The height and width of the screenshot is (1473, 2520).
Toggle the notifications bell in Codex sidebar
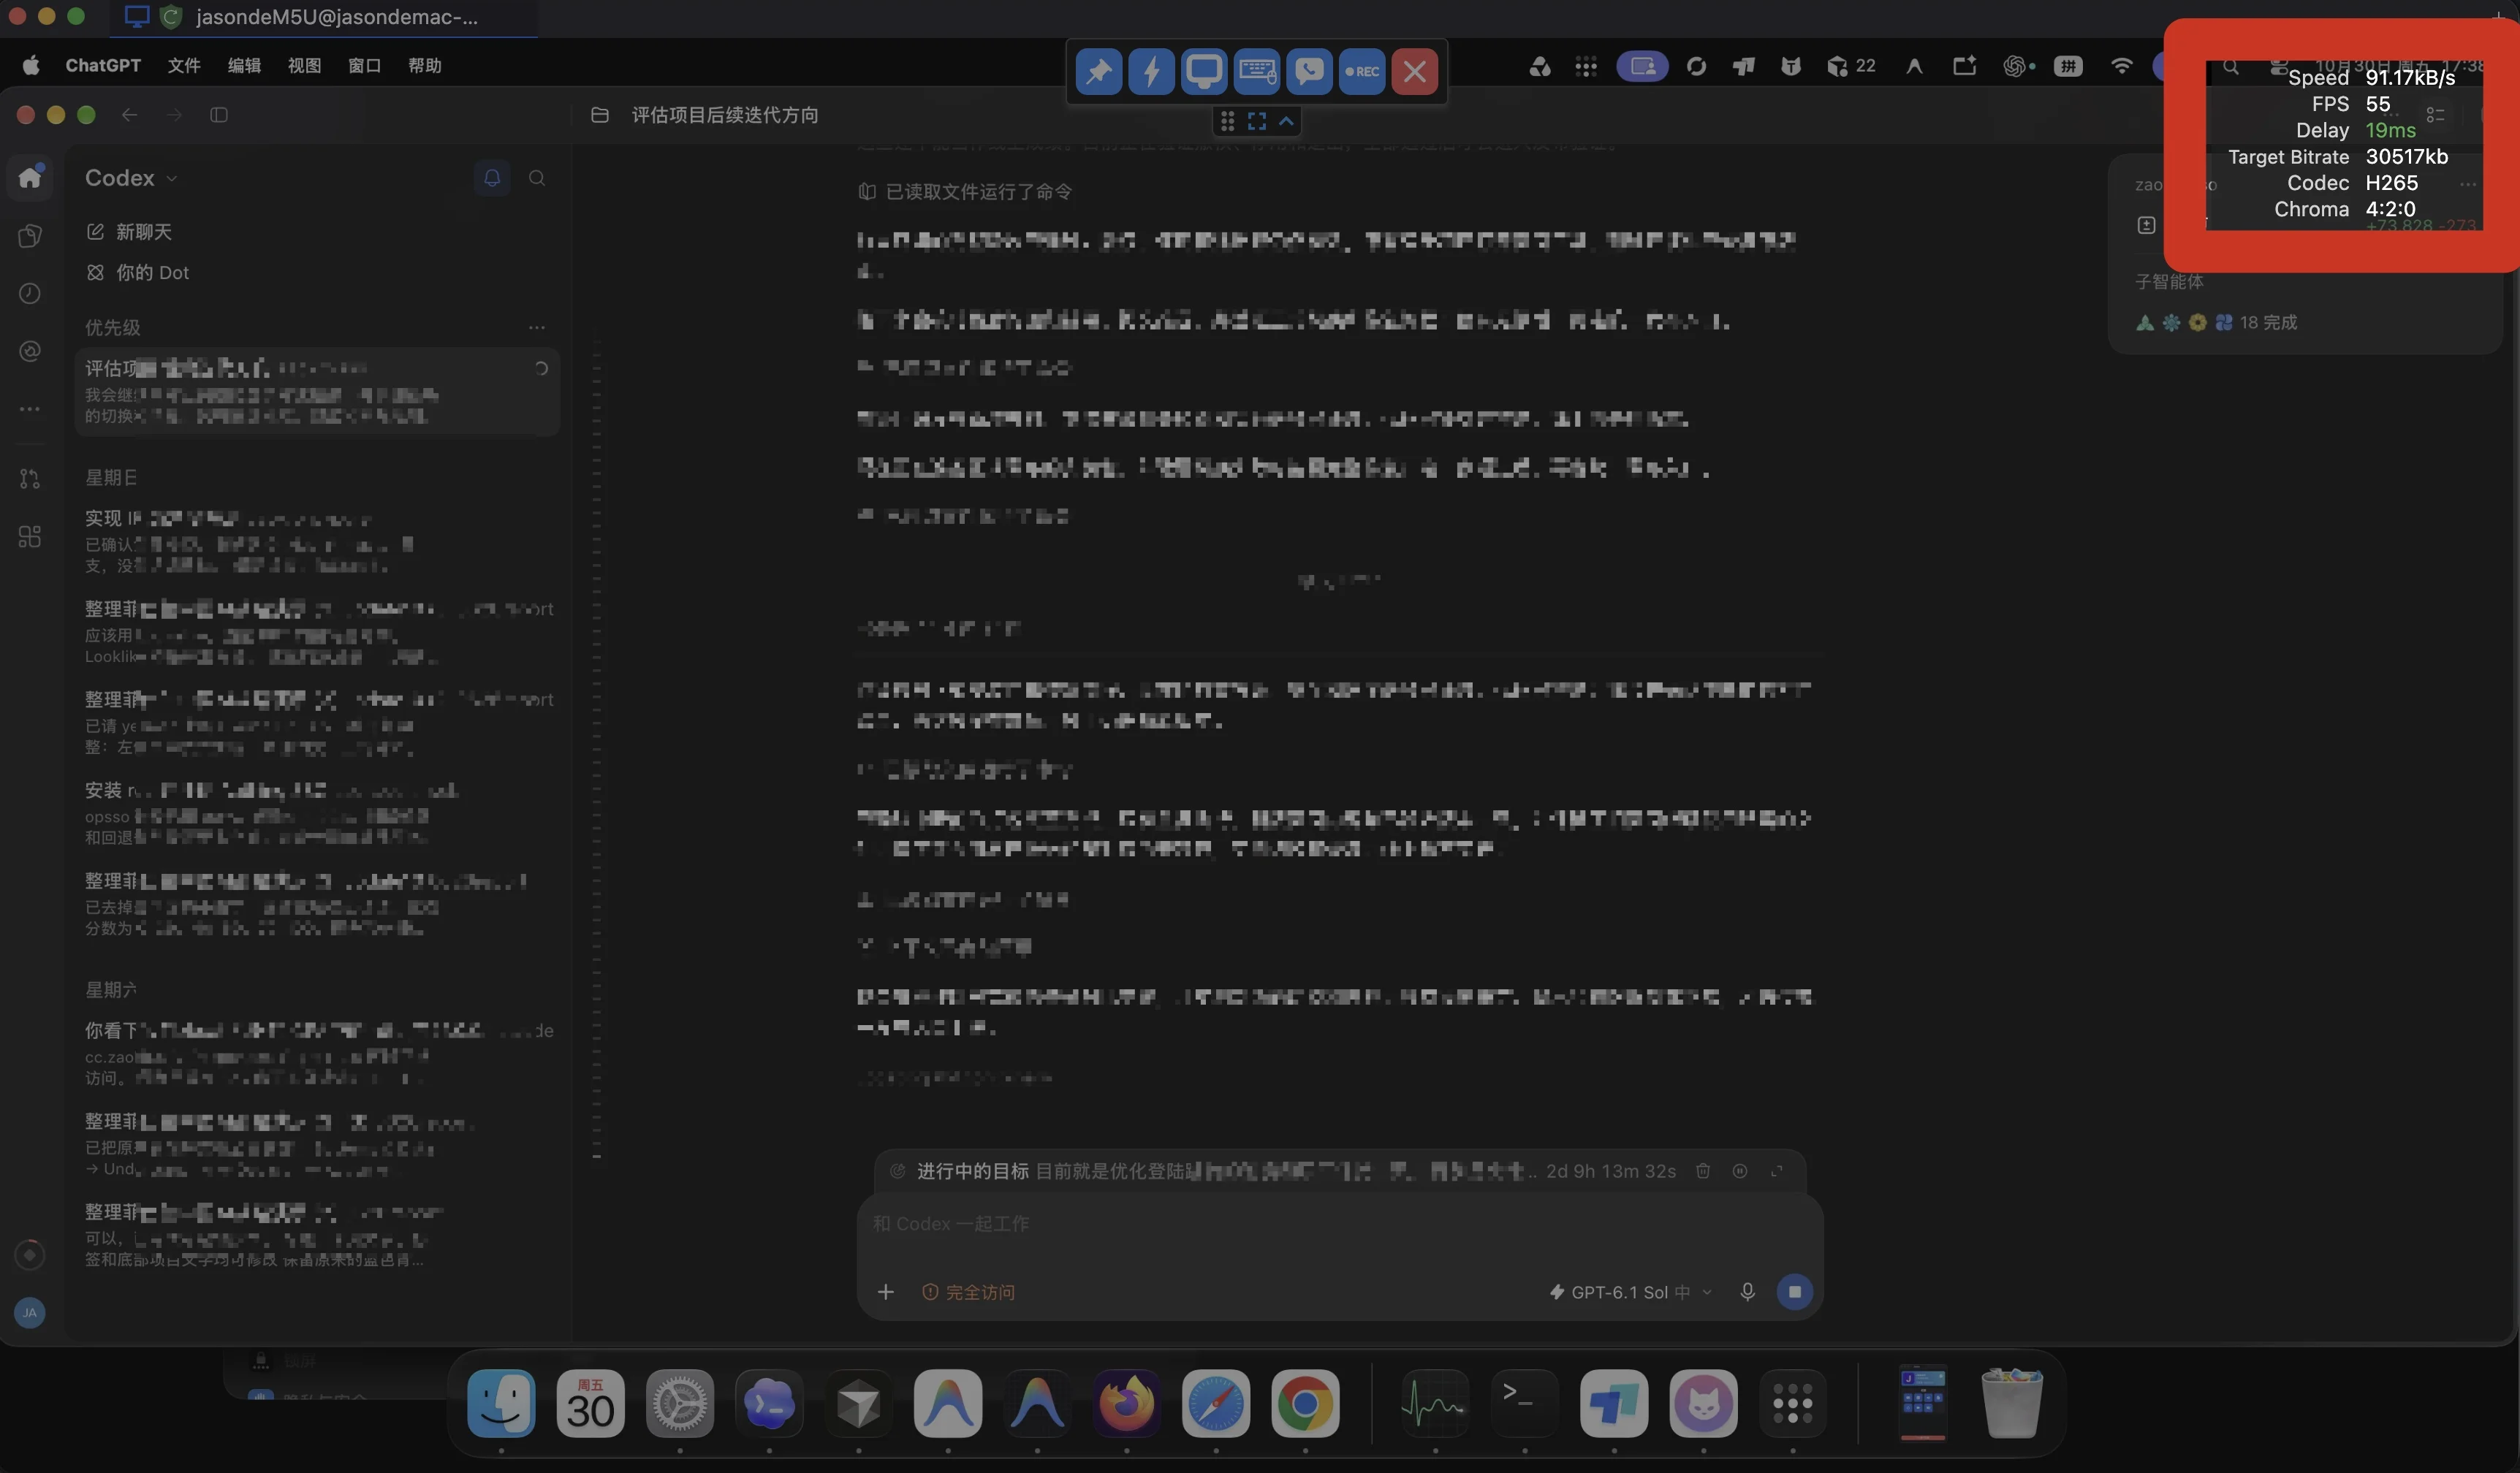[x=492, y=178]
